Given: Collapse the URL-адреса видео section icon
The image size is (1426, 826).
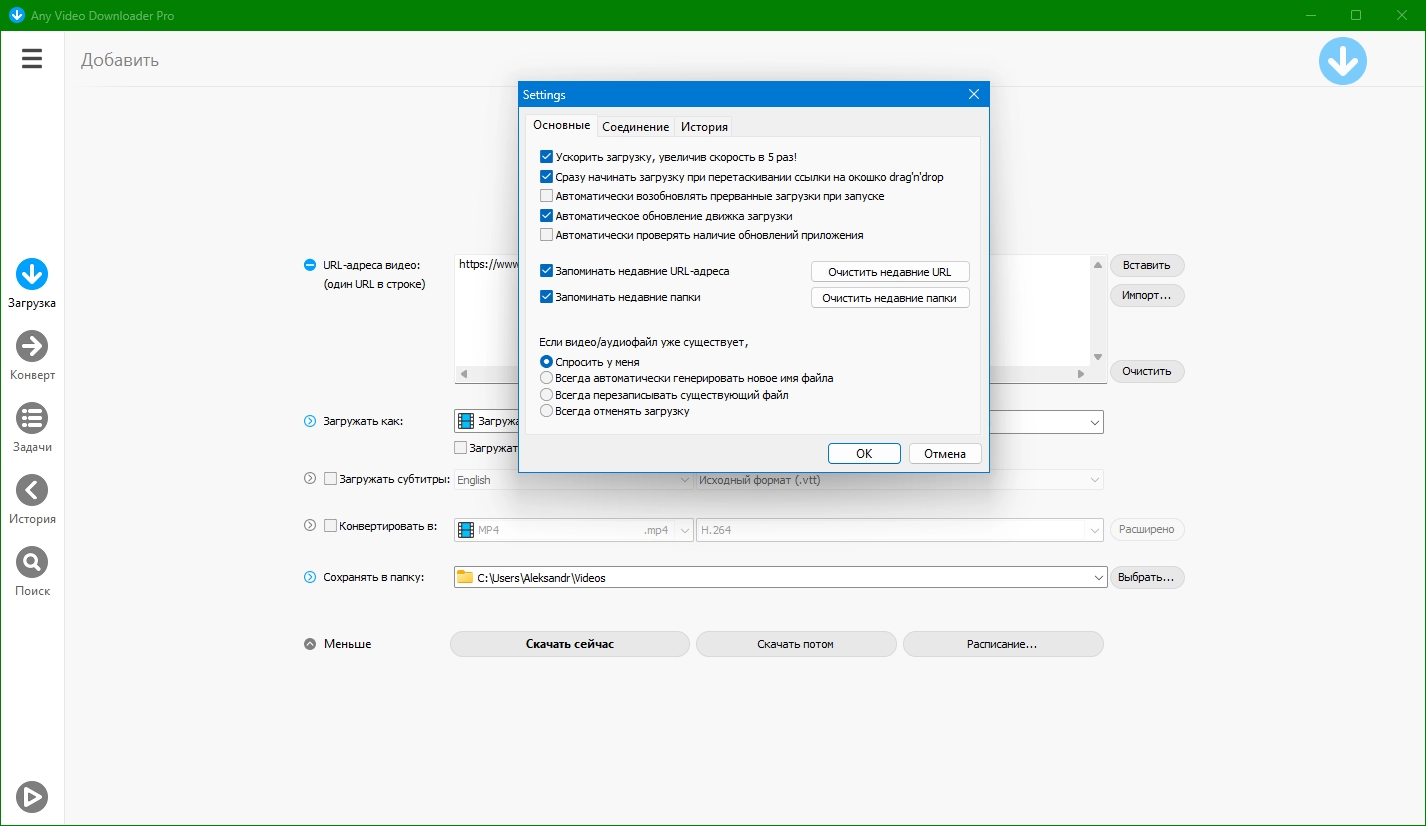Looking at the screenshot, I should coord(310,265).
